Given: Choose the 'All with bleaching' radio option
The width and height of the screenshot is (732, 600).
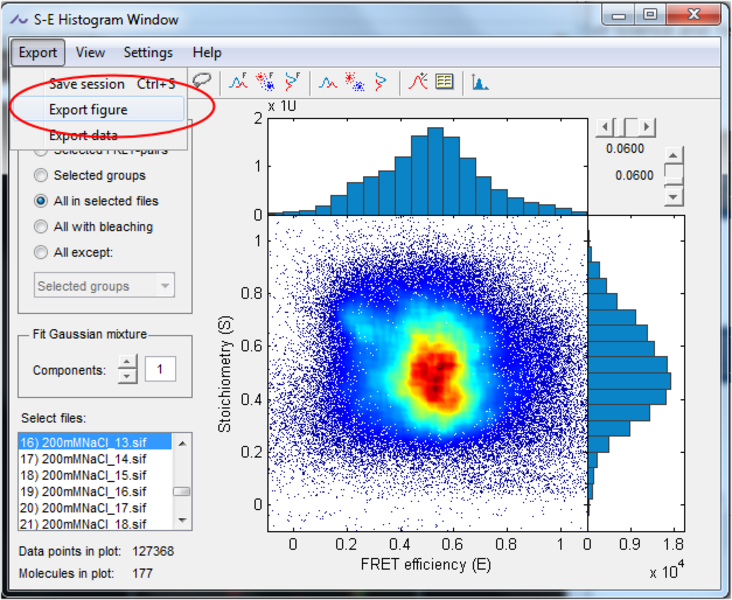Looking at the screenshot, I should point(41,227).
